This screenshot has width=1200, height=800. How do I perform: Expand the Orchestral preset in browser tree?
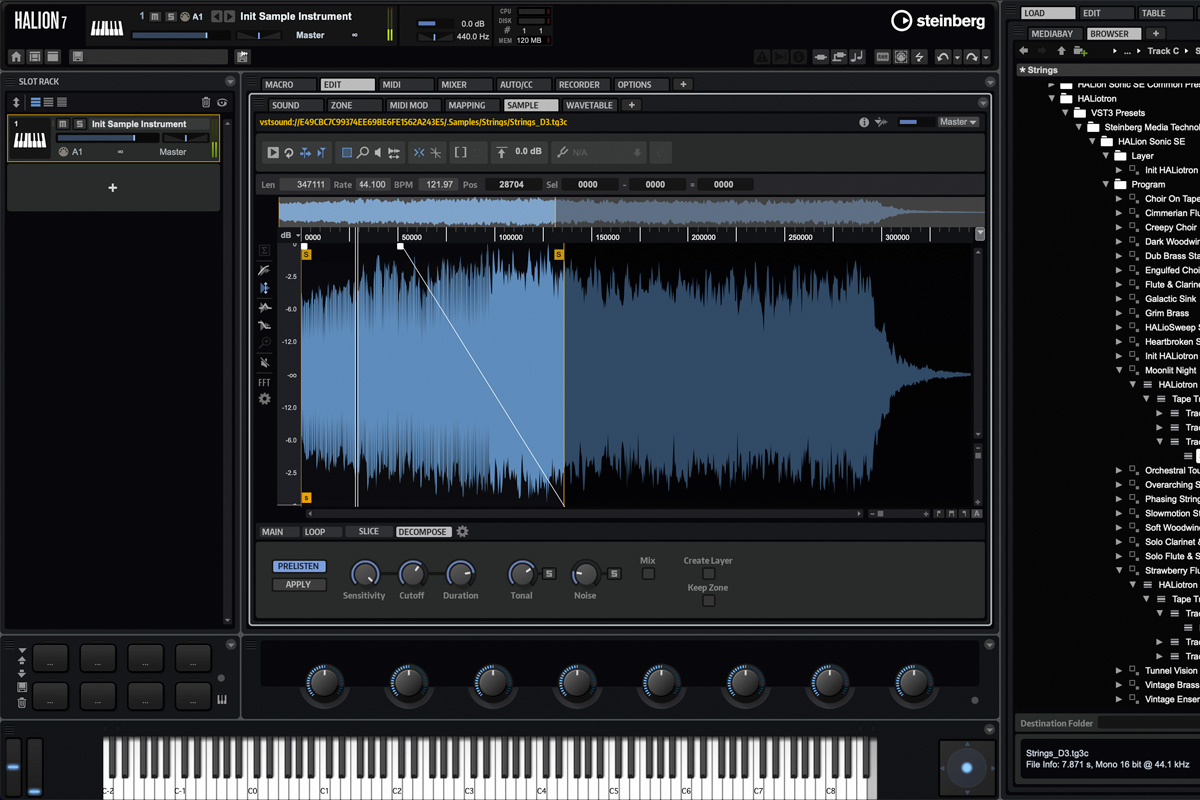click(x=1120, y=470)
